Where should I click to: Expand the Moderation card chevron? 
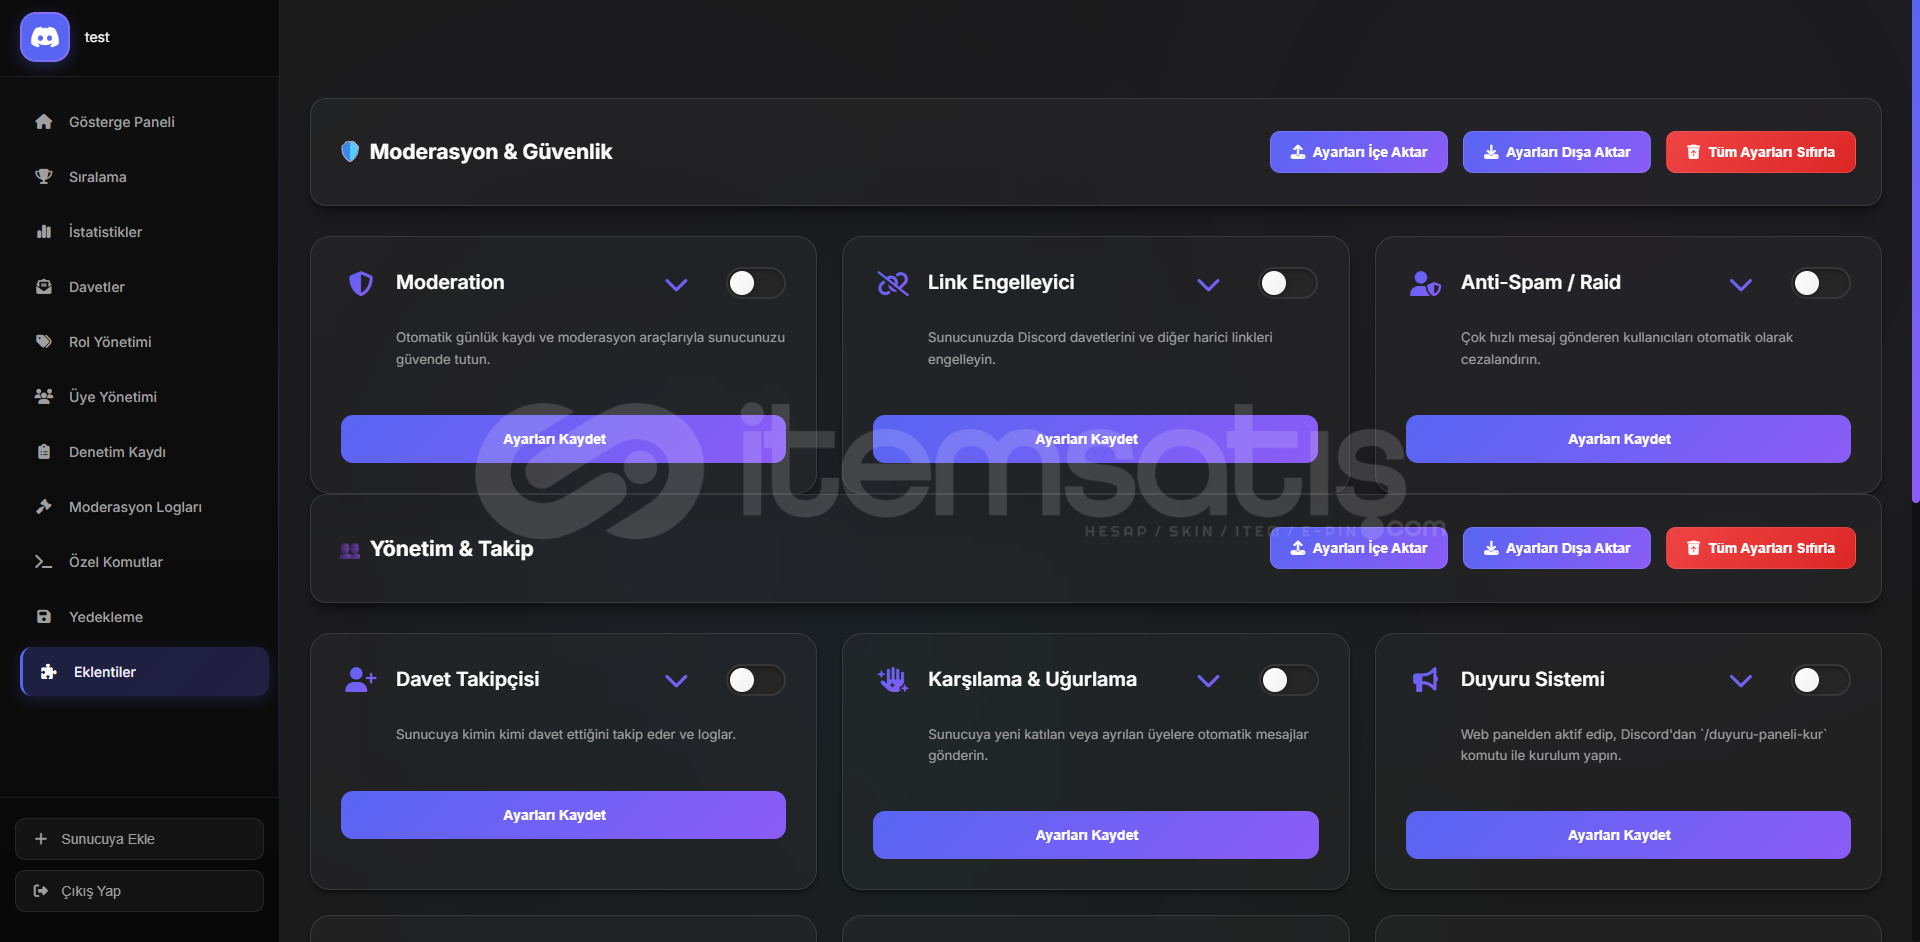tap(676, 284)
